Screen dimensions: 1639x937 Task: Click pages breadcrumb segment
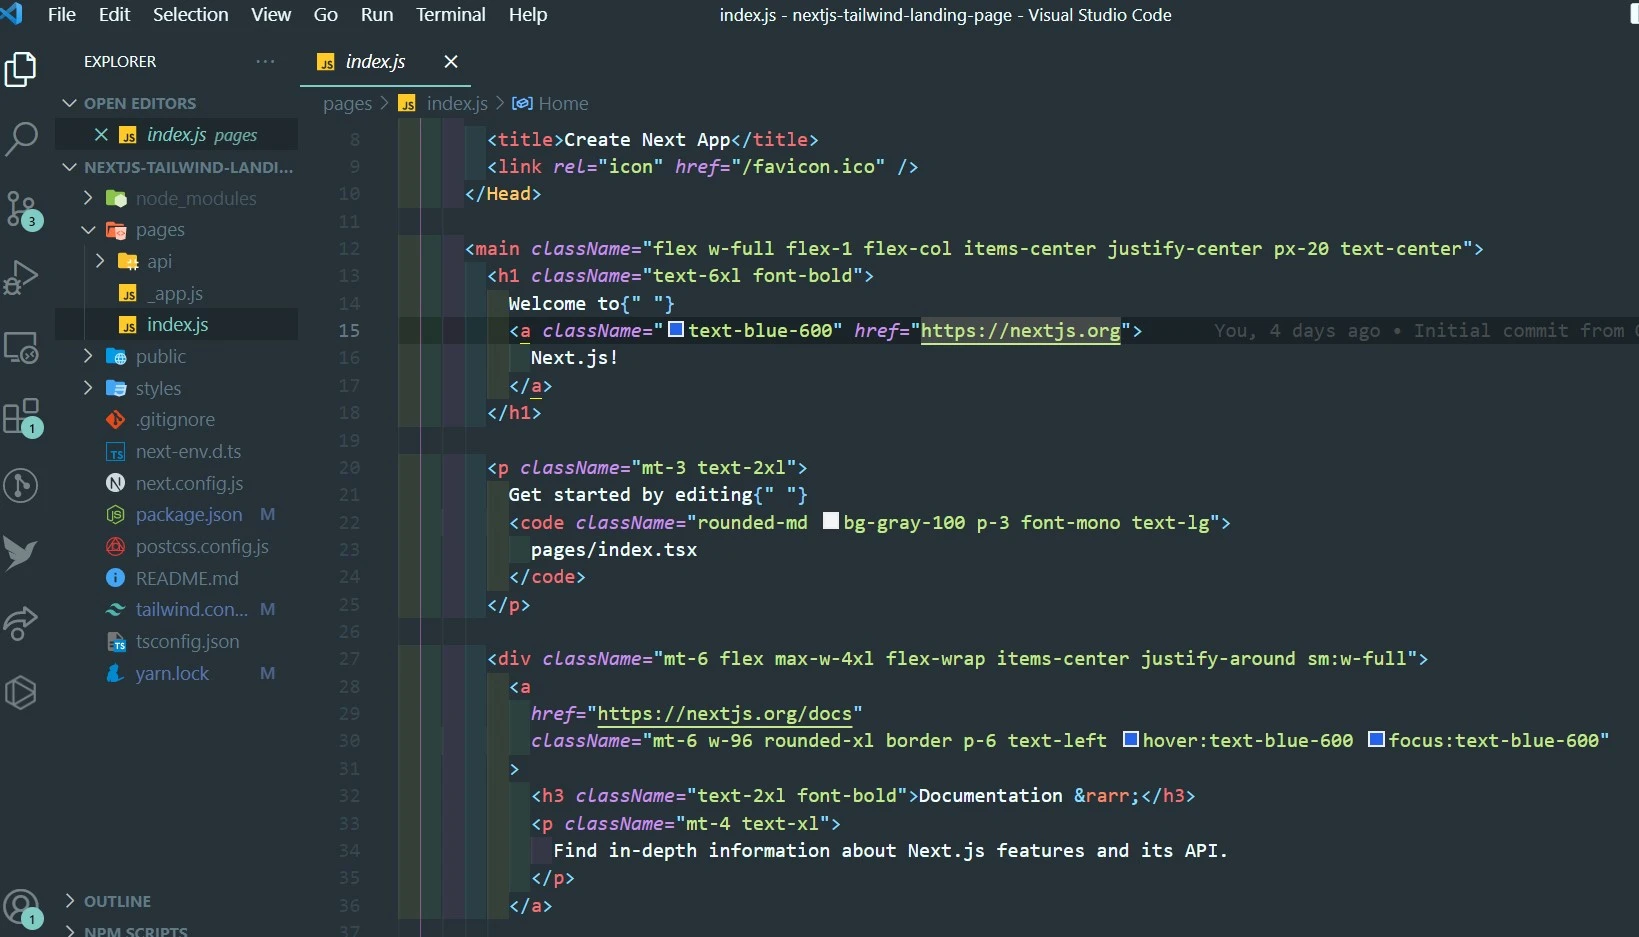click(347, 104)
